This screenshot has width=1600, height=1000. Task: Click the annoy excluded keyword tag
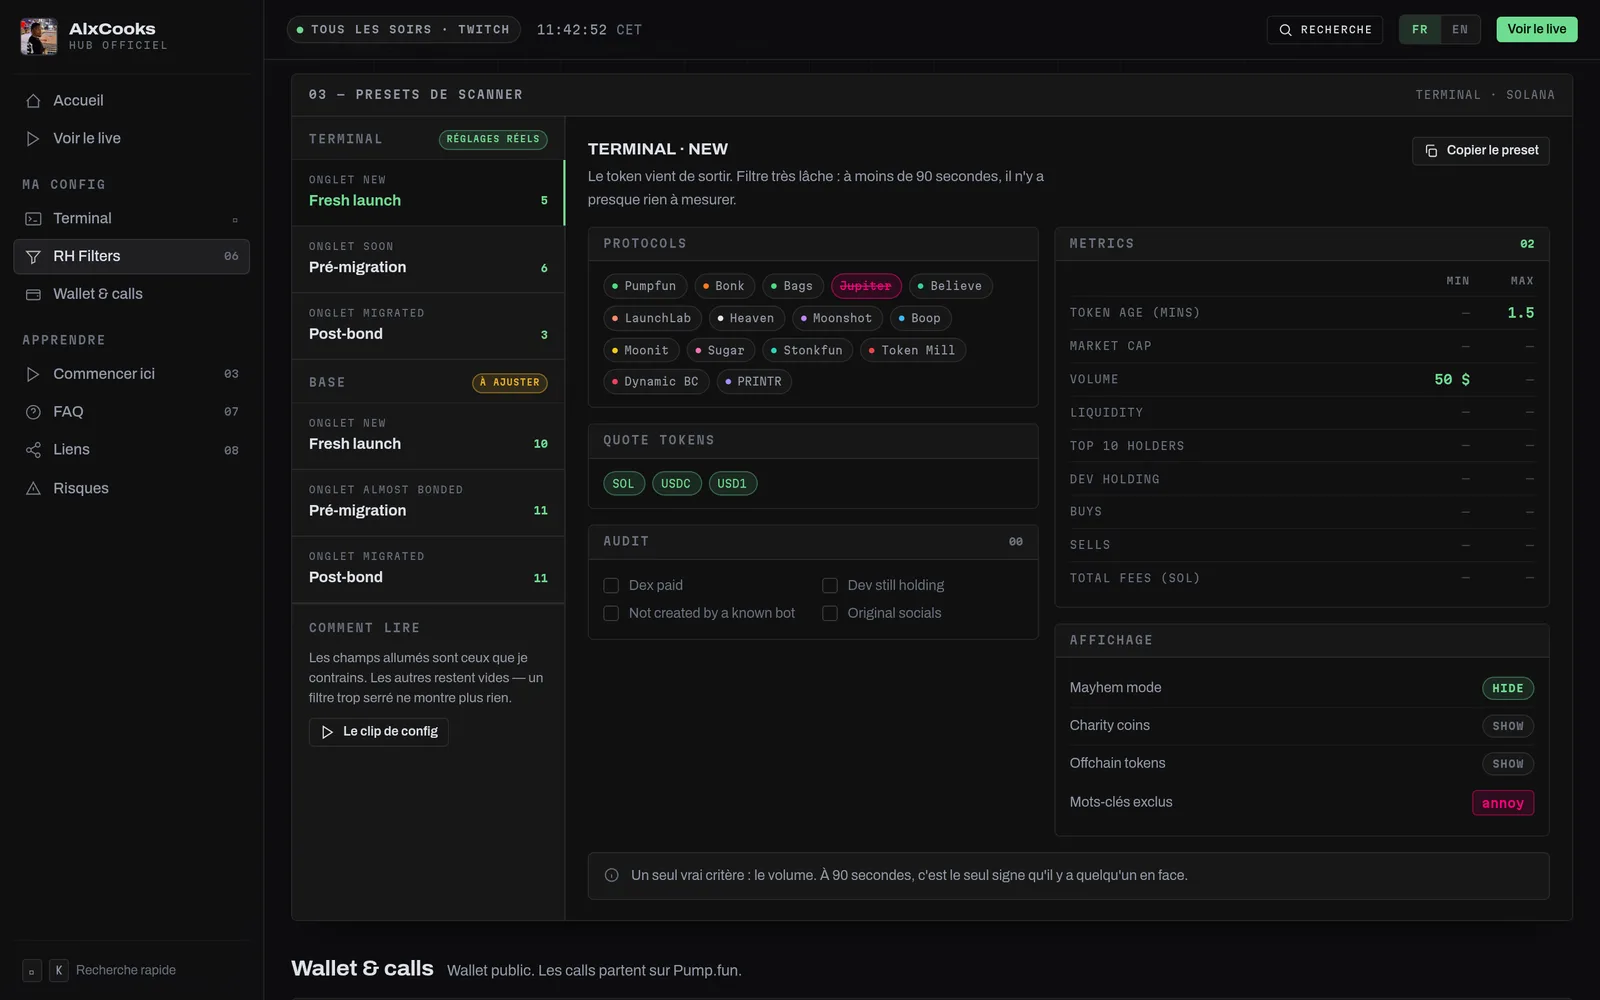pos(1502,804)
